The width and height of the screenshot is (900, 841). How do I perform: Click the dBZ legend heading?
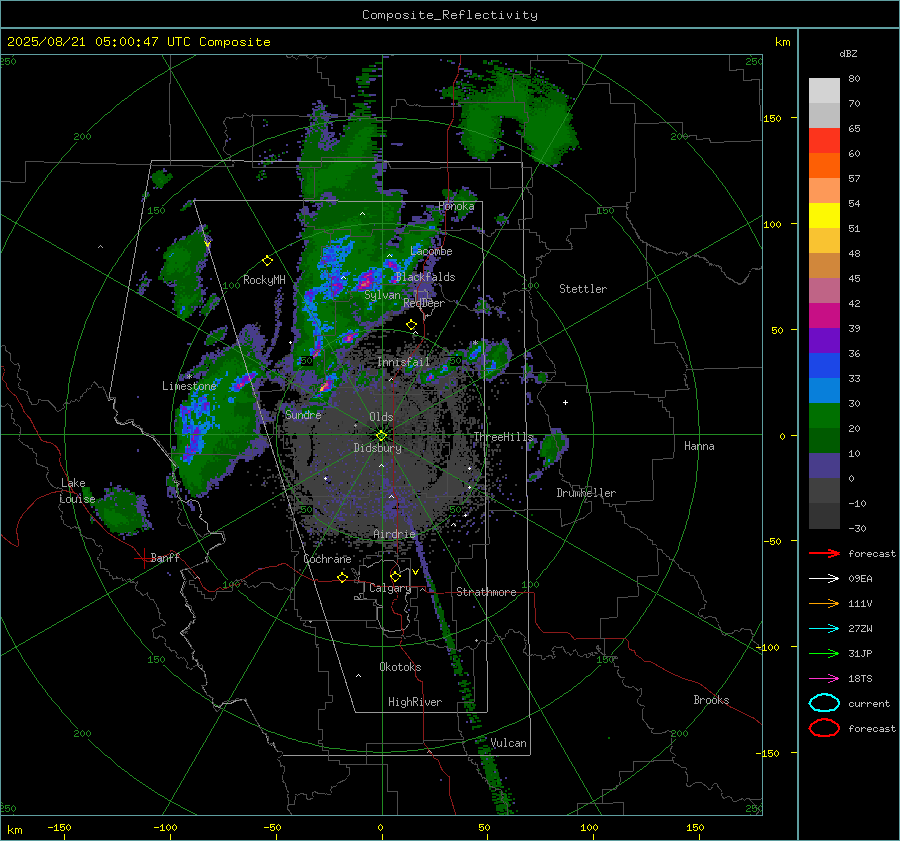pyautogui.click(x=848, y=53)
